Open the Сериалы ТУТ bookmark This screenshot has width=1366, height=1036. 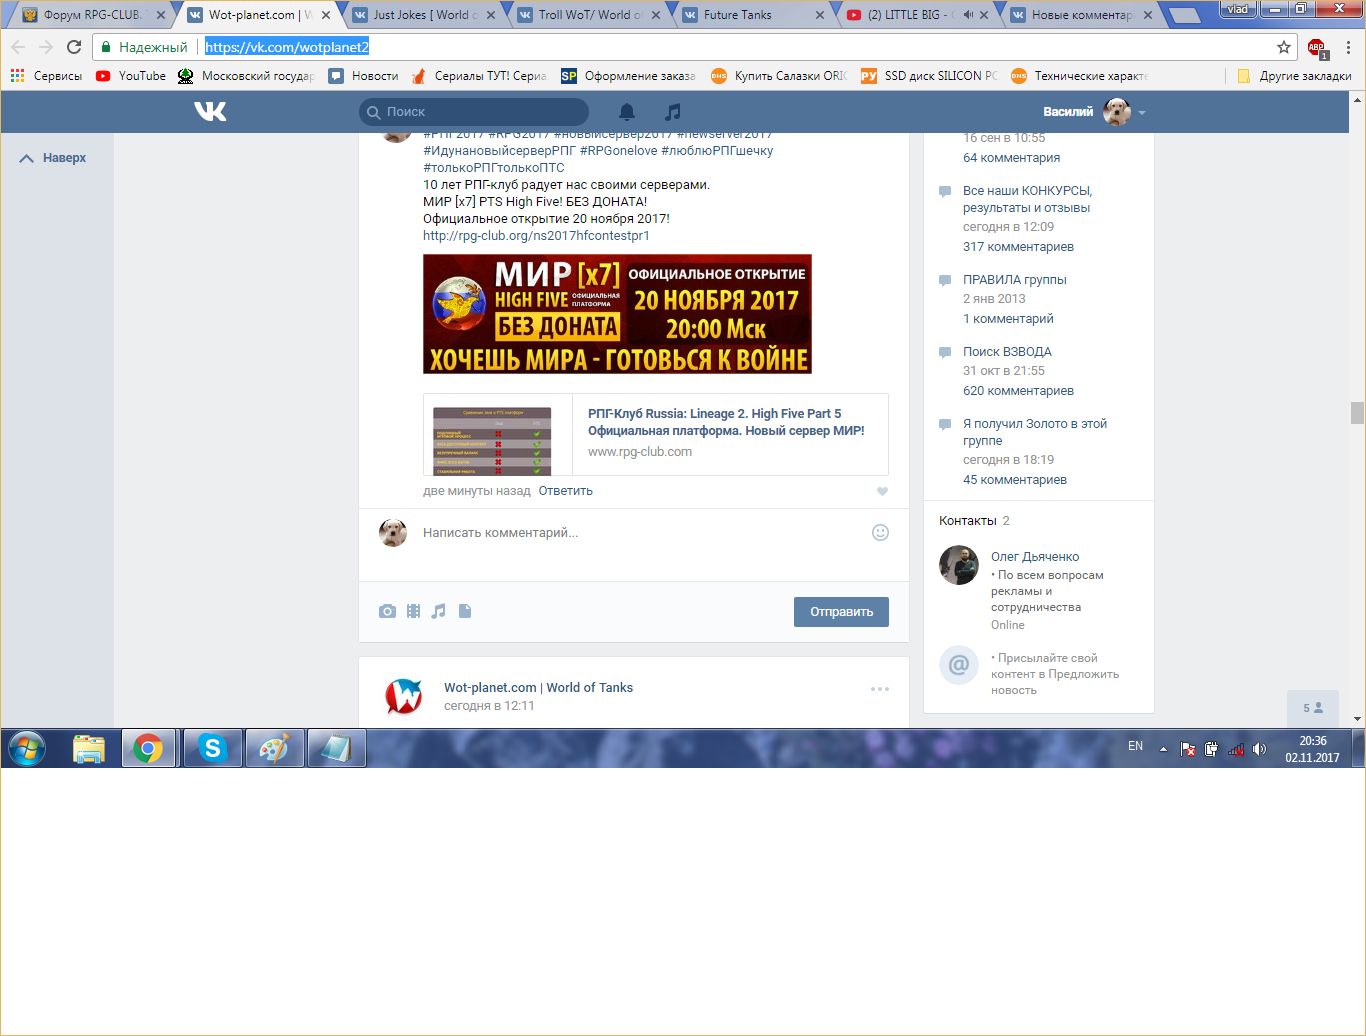point(479,76)
